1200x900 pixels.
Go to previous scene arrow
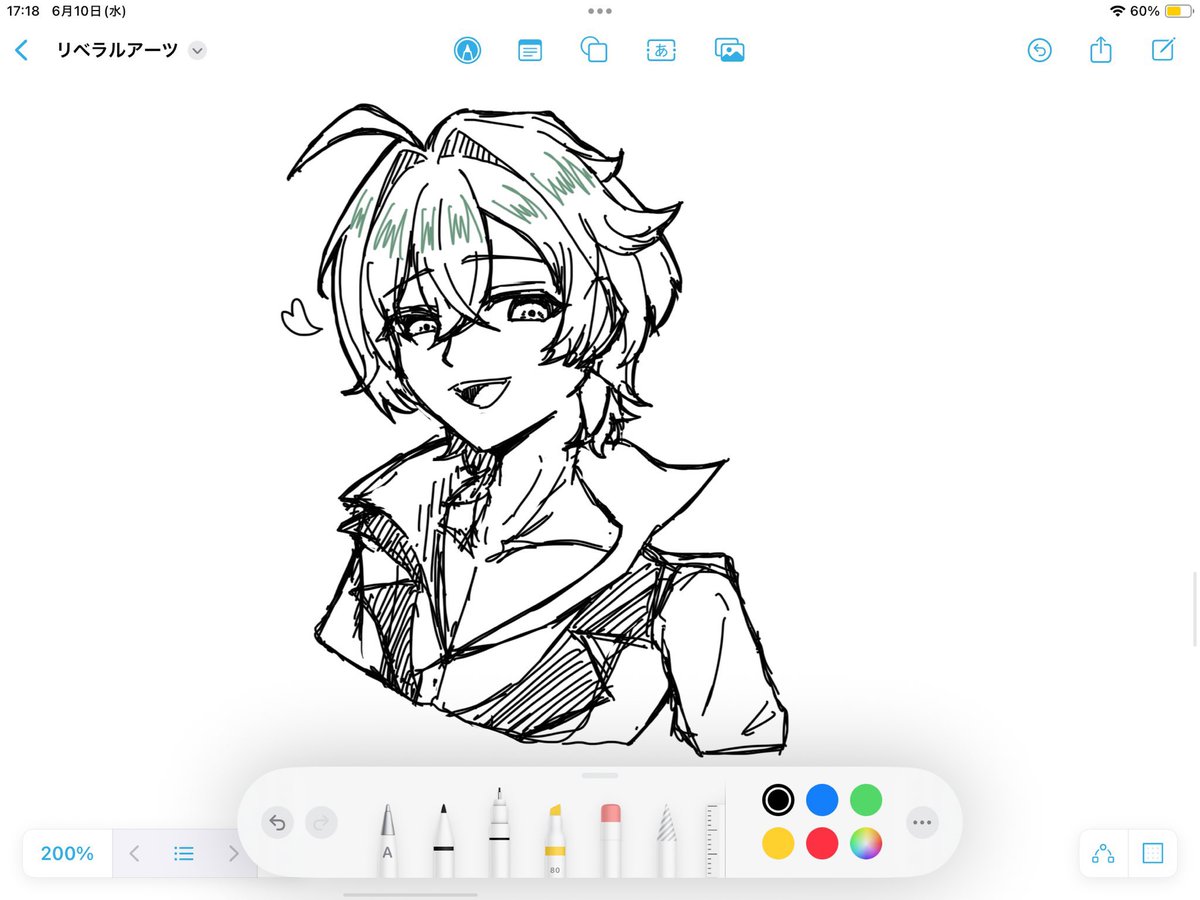click(135, 853)
